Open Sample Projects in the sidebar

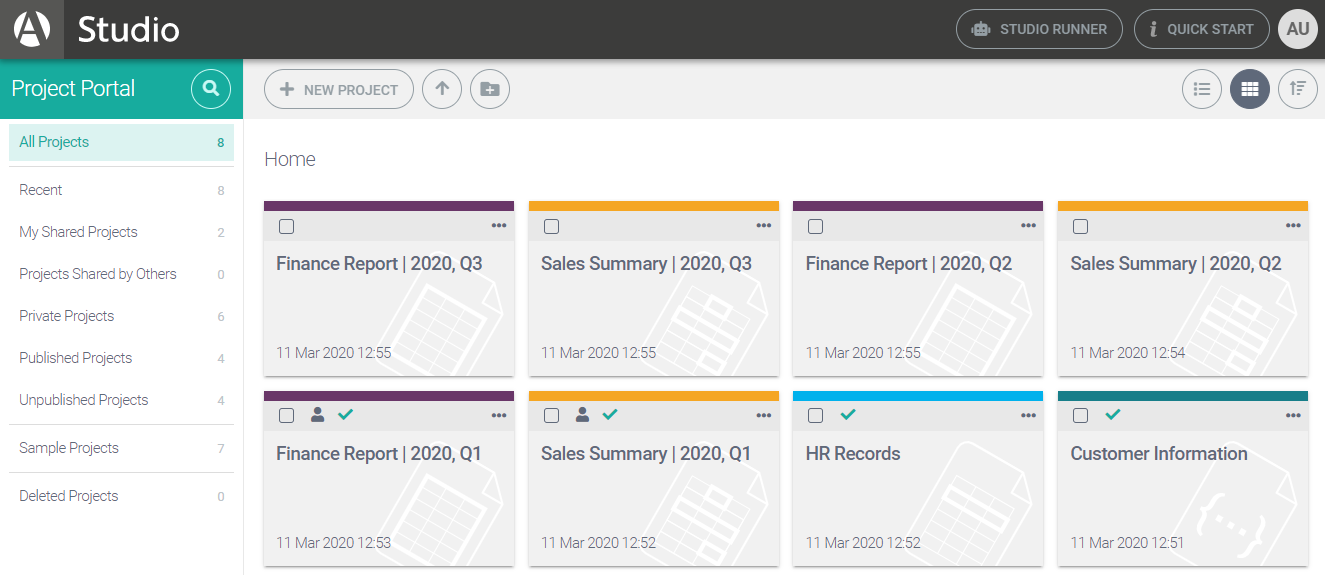click(69, 448)
